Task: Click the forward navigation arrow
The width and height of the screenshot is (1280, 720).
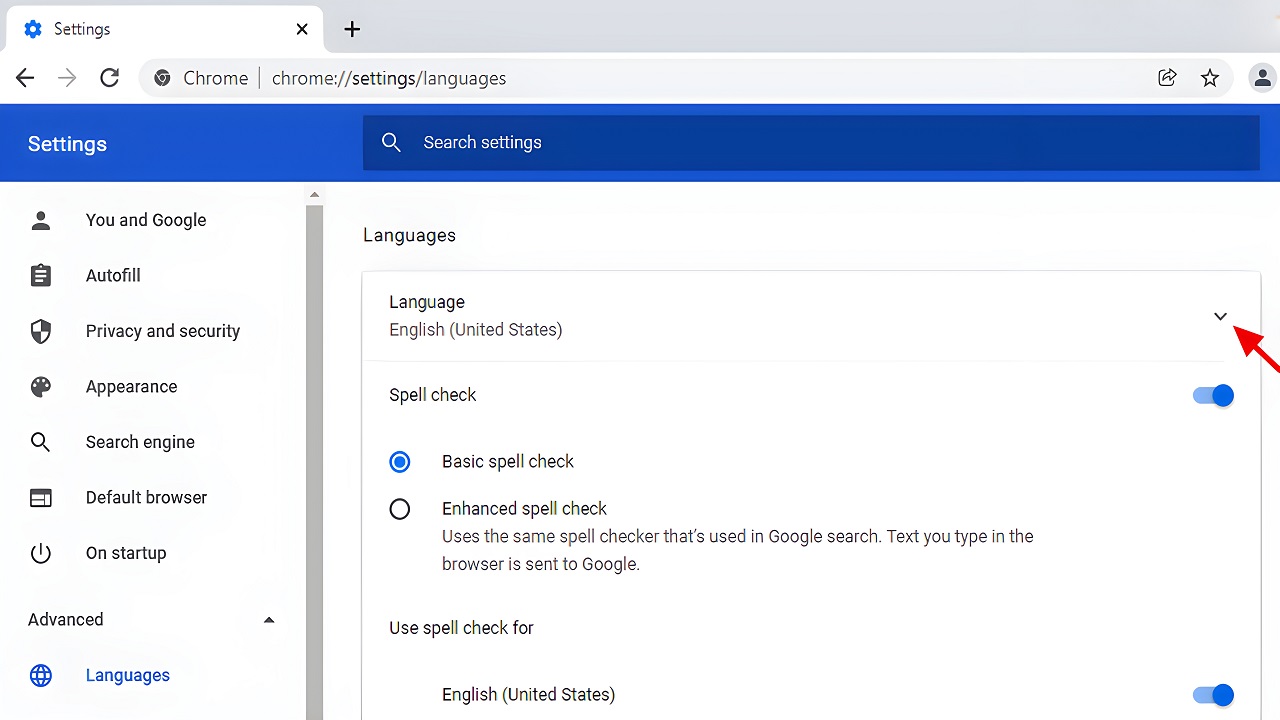Action: coord(67,78)
